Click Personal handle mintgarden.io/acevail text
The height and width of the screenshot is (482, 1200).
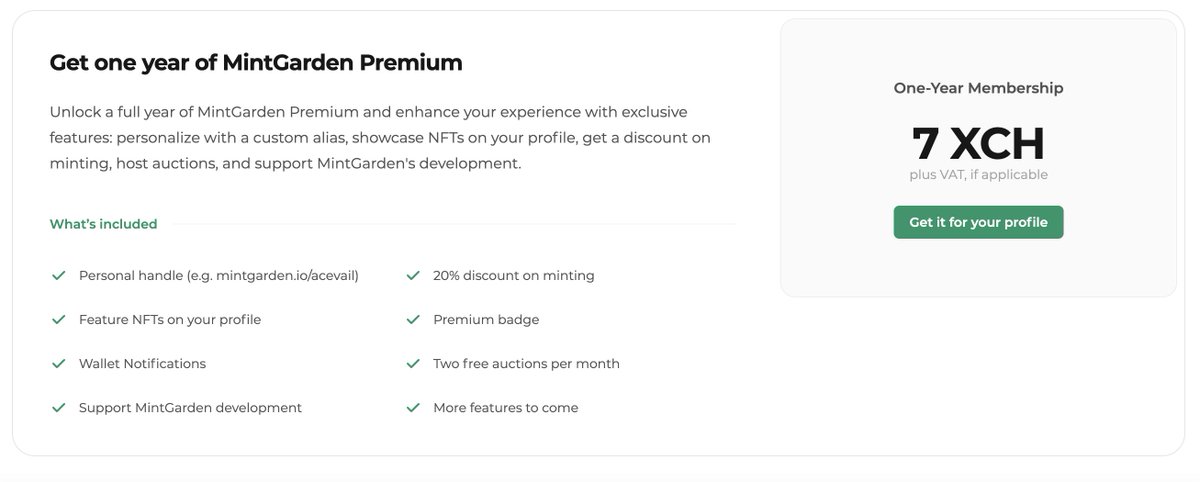click(x=219, y=275)
